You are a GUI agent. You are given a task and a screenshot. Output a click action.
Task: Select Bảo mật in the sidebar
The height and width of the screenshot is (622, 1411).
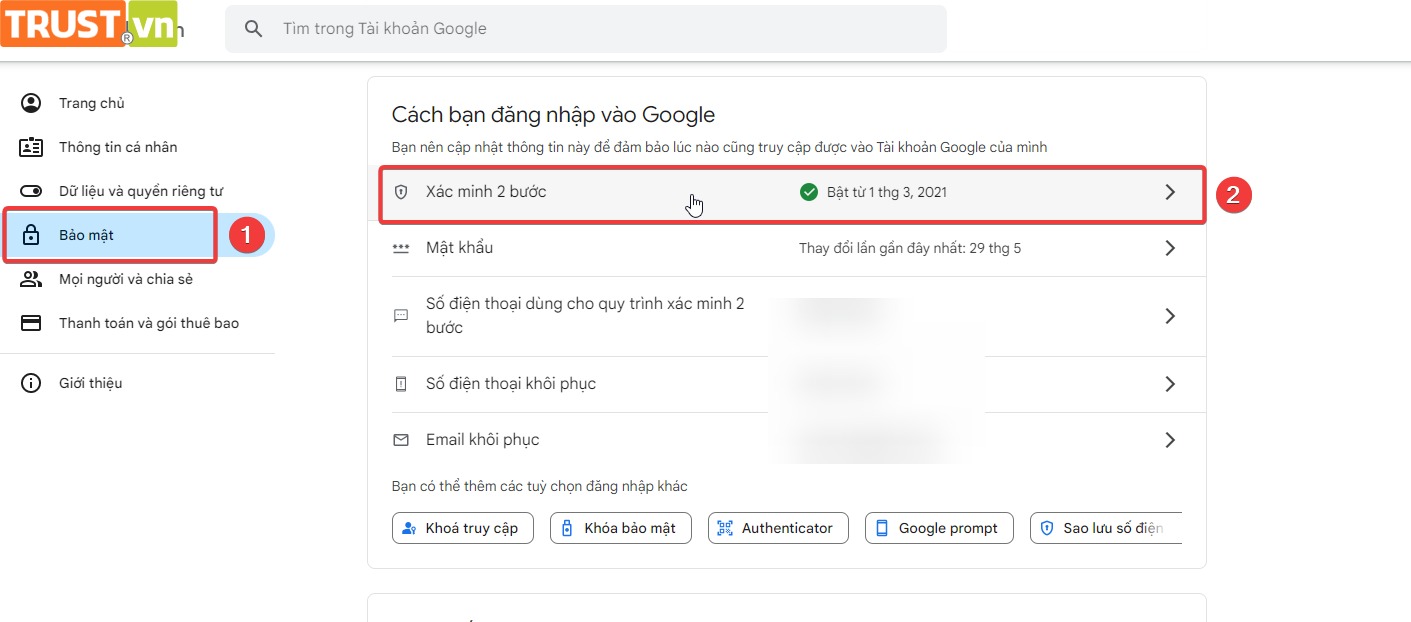(137, 235)
